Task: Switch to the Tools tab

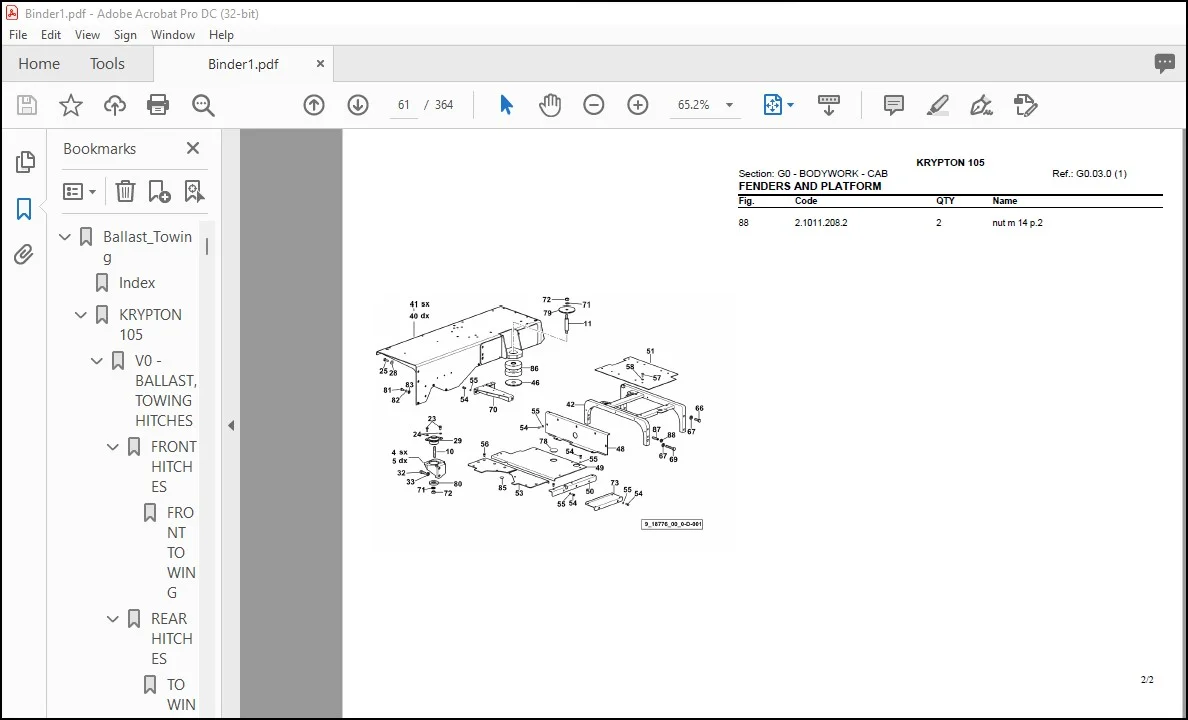Action: coord(107,64)
